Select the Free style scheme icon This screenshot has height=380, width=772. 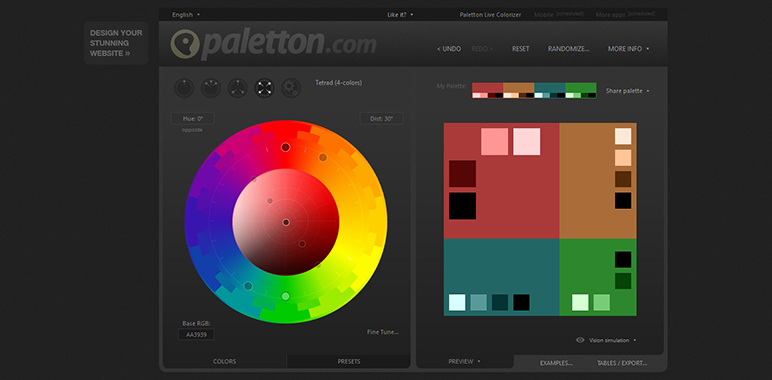291,88
